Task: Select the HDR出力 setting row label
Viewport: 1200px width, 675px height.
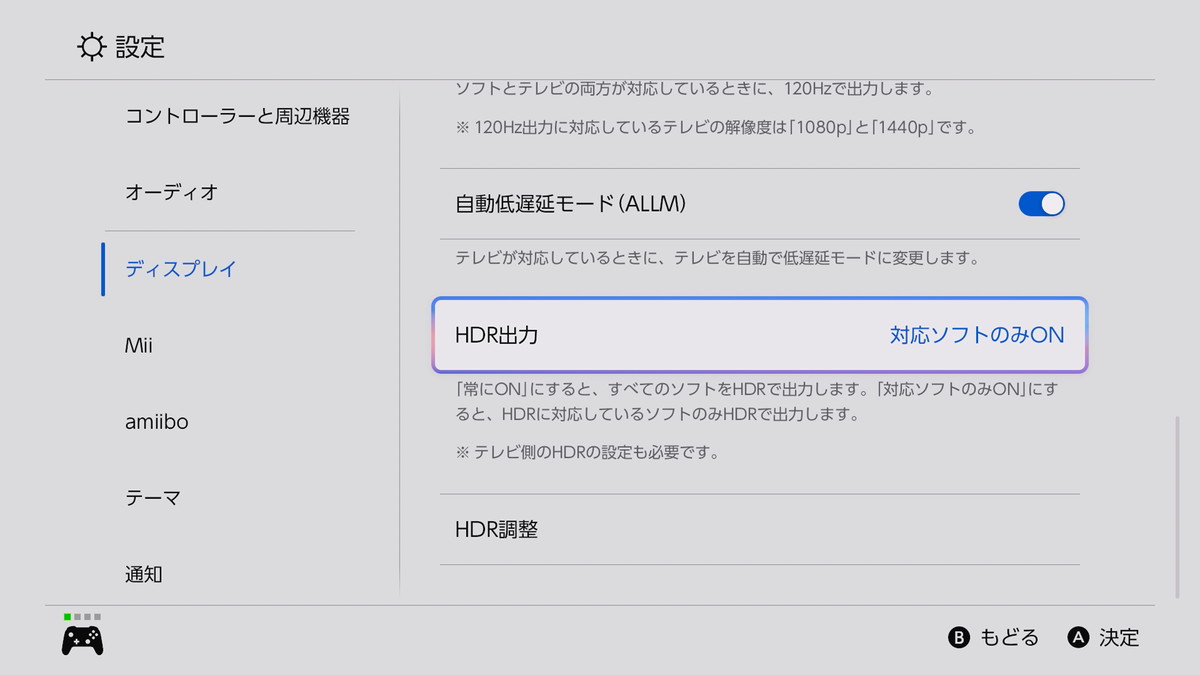Action: pos(497,335)
